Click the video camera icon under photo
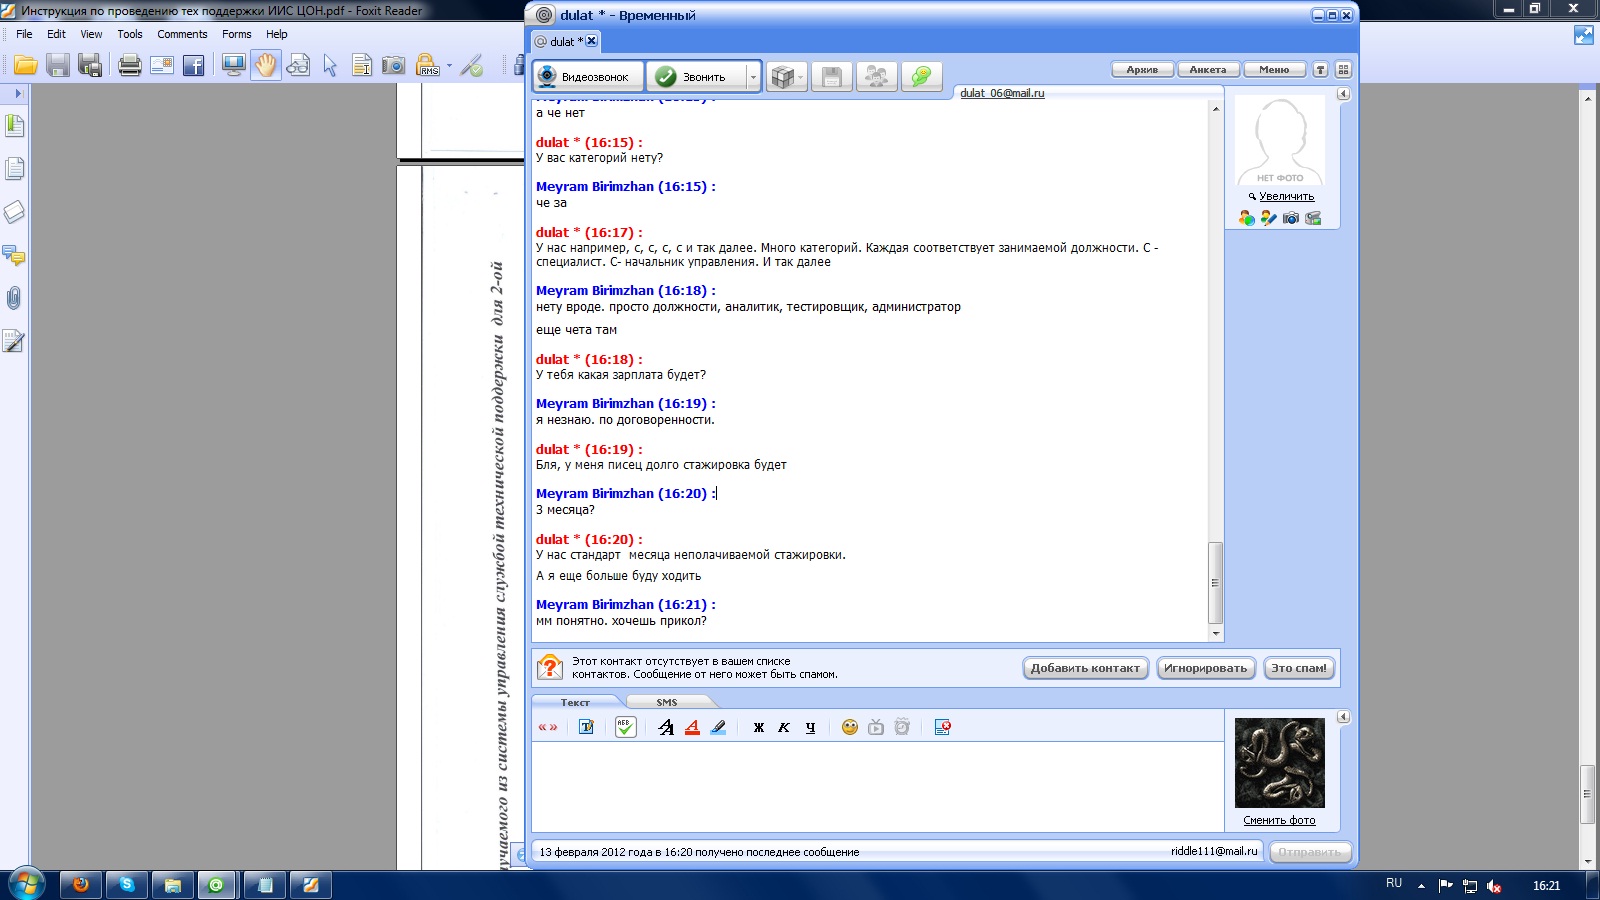The image size is (1600, 900). click(1313, 218)
